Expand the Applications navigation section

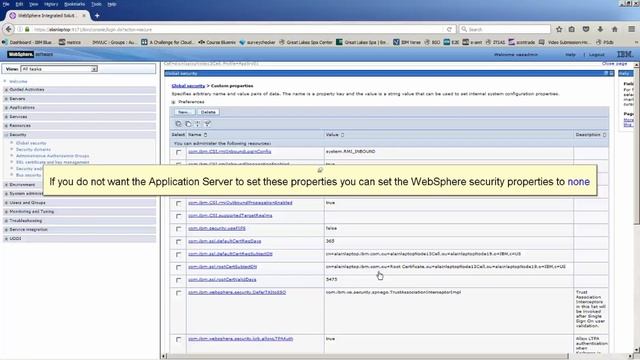click(6, 108)
